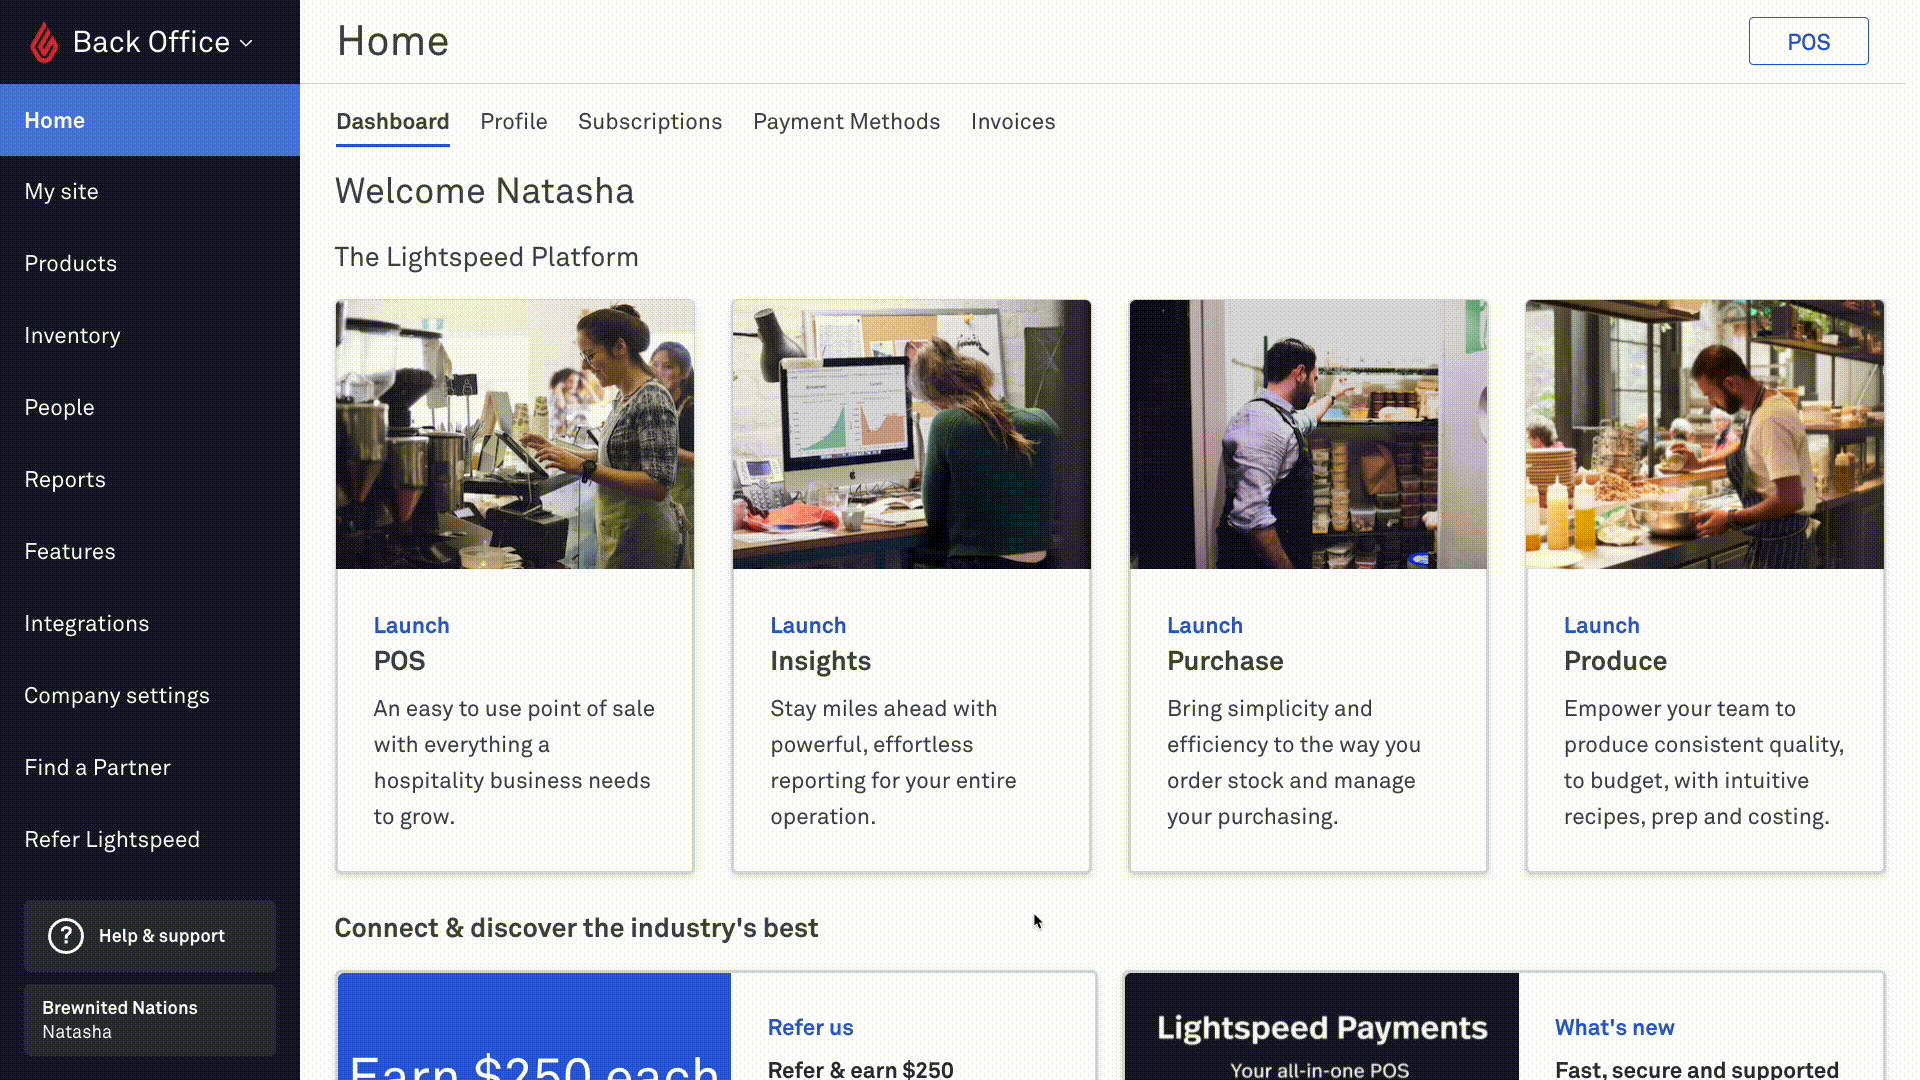Switch to the Profile tab
The width and height of the screenshot is (1920, 1080).
[x=513, y=121]
